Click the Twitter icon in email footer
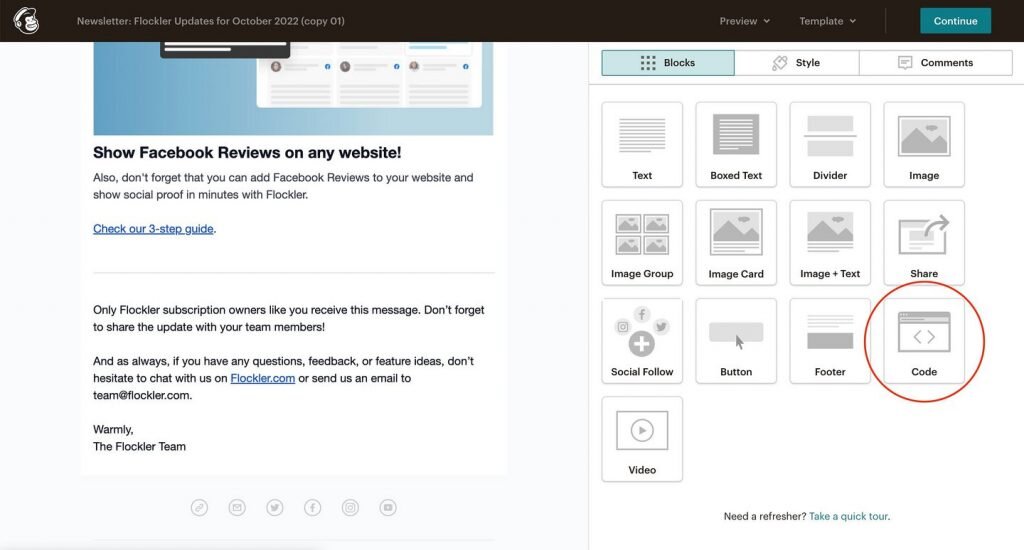Viewport: 1024px width, 550px height. [x=275, y=508]
